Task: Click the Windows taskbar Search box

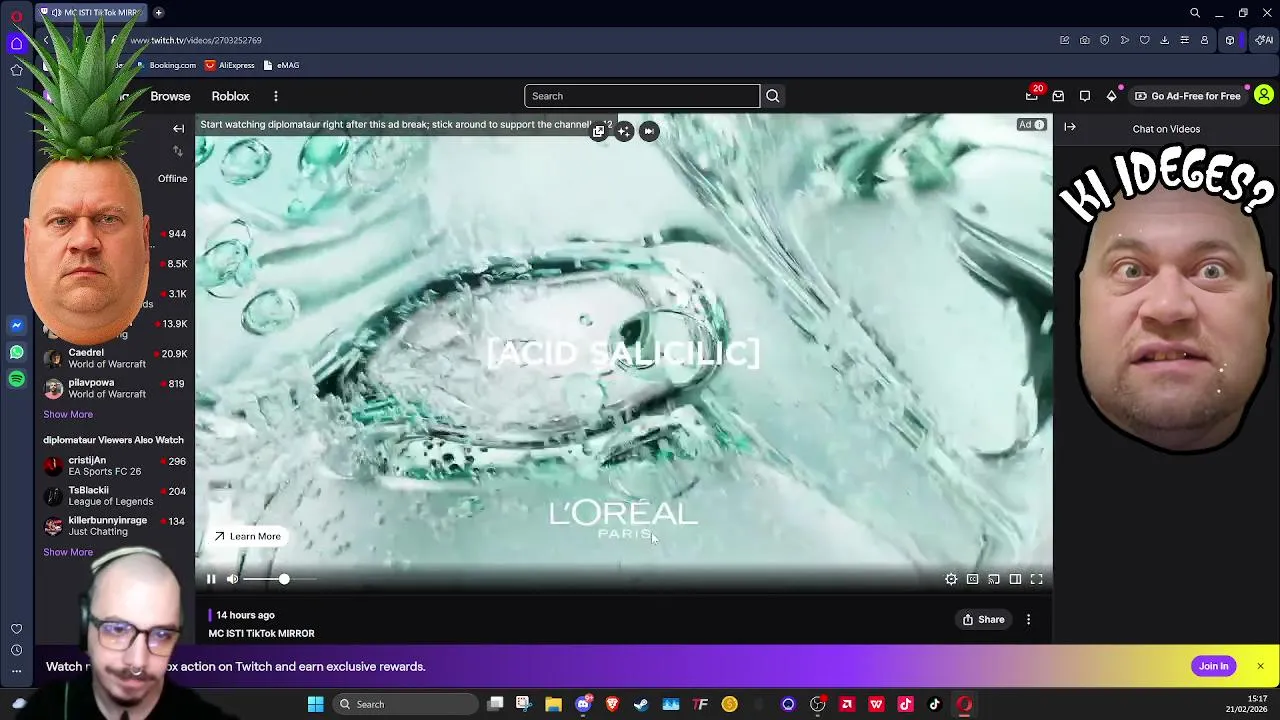Action: (405, 704)
